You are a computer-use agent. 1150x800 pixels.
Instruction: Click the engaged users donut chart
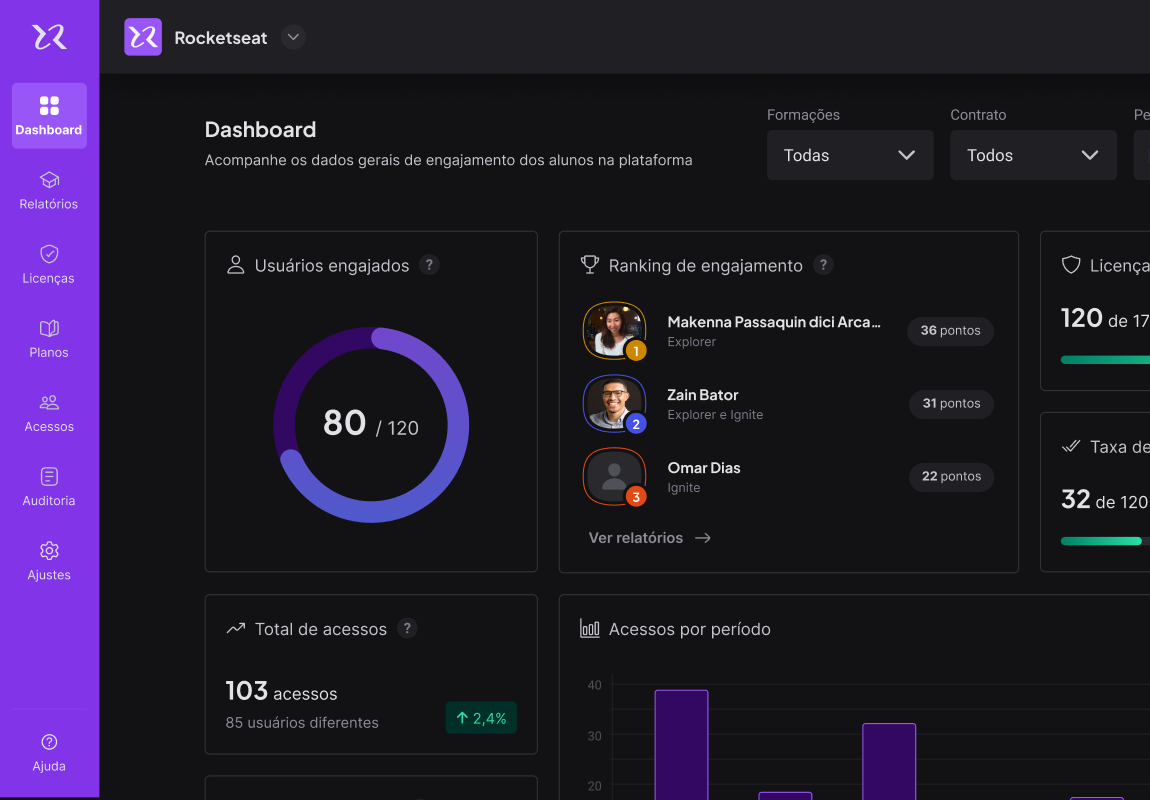(371, 425)
